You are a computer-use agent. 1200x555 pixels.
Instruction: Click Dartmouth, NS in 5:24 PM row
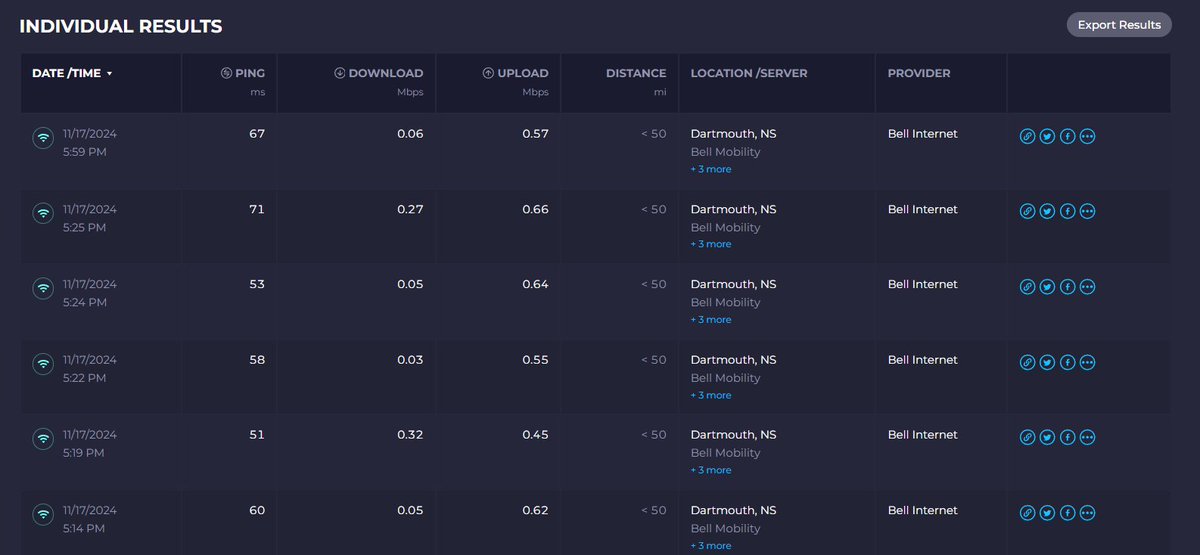tap(733, 284)
